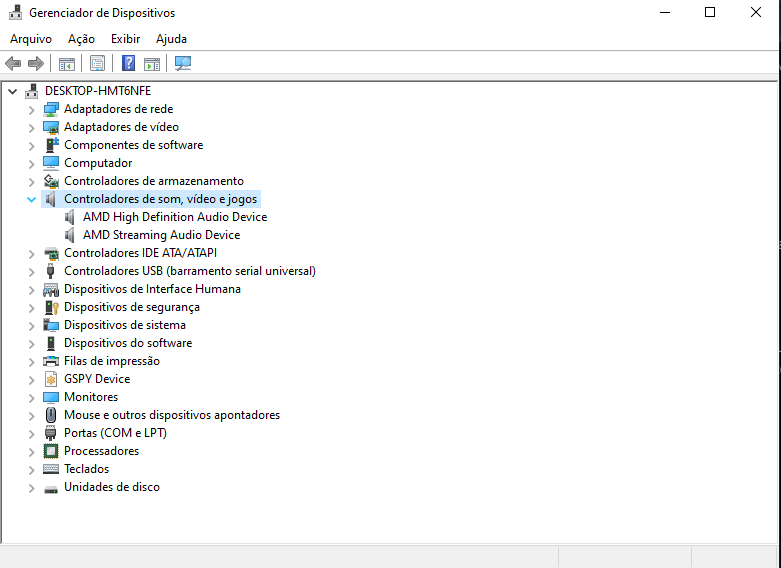Click the Properties toolbar icon
Image resolution: width=781 pixels, height=568 pixels.
(x=98, y=63)
